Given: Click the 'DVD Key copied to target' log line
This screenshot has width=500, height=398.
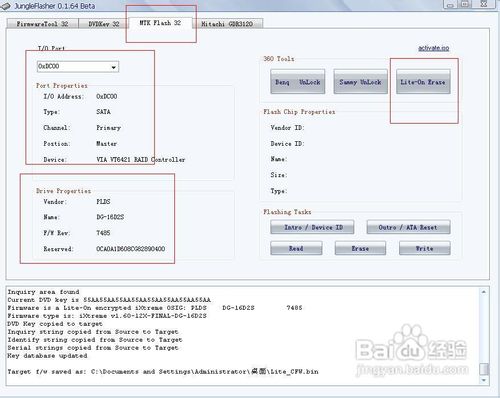Looking at the screenshot, I should coord(55,324).
